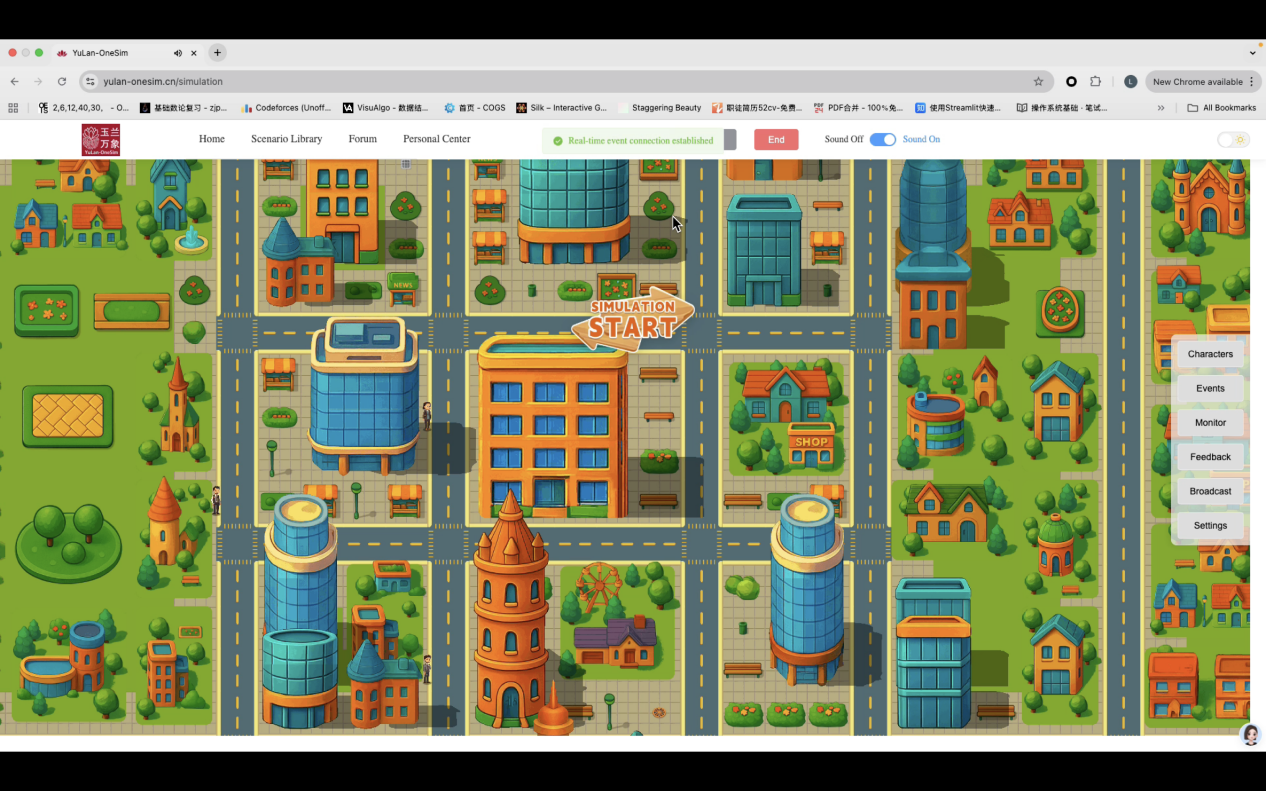Click the YuLan-OneSim logo
1266x791 pixels.
click(100, 140)
